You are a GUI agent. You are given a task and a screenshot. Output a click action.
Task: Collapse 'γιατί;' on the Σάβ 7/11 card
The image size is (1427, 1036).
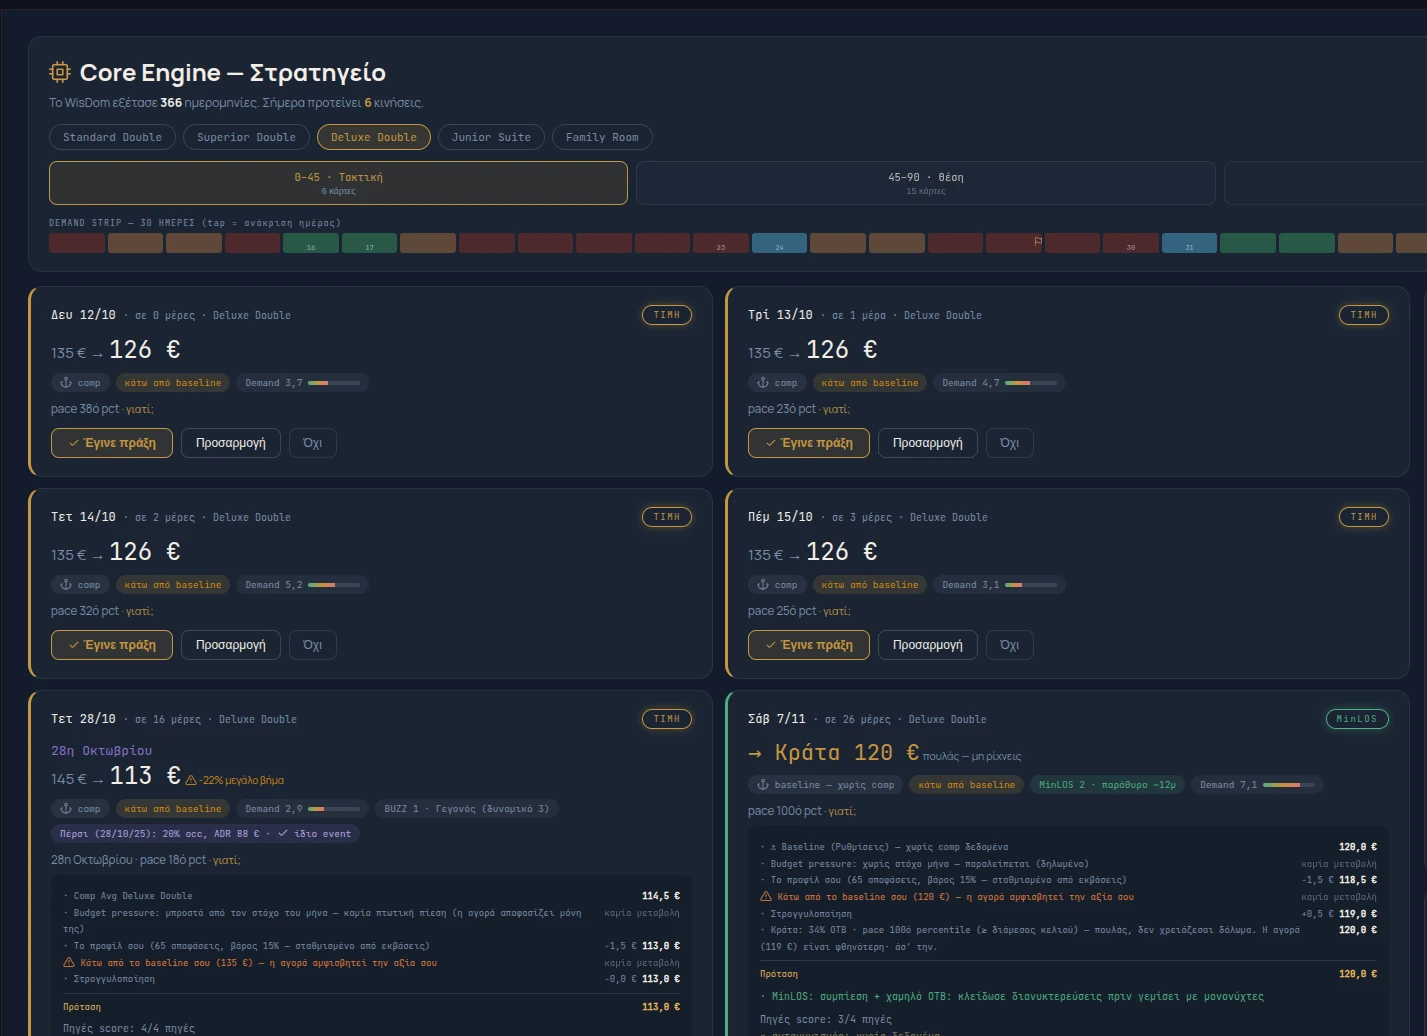pos(842,811)
